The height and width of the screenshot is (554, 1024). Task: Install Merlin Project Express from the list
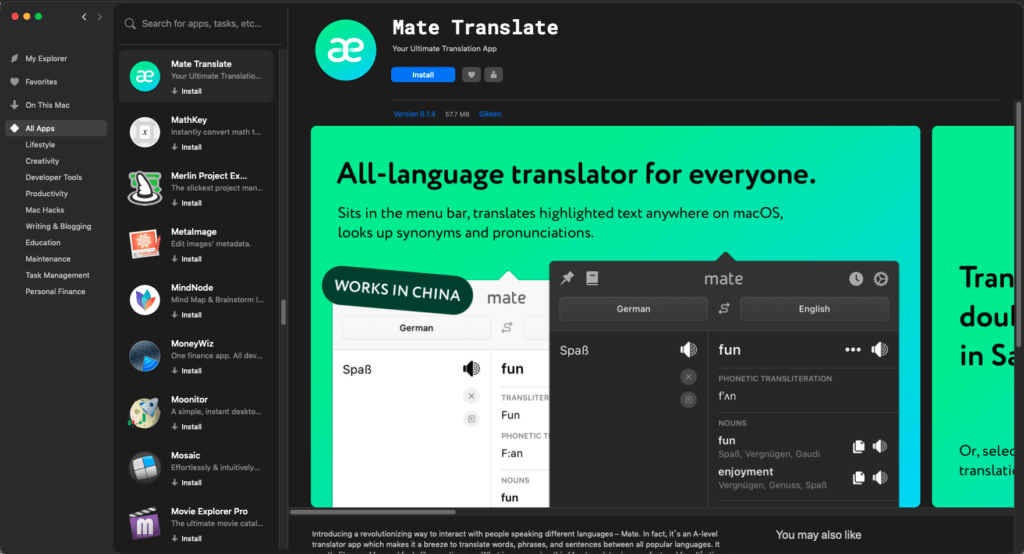coord(187,203)
